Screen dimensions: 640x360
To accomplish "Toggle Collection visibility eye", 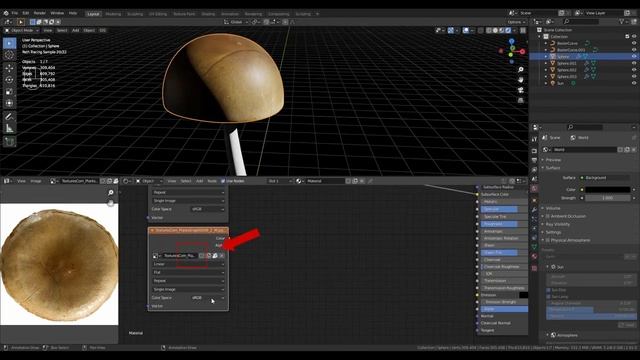I will (x=634, y=36).
